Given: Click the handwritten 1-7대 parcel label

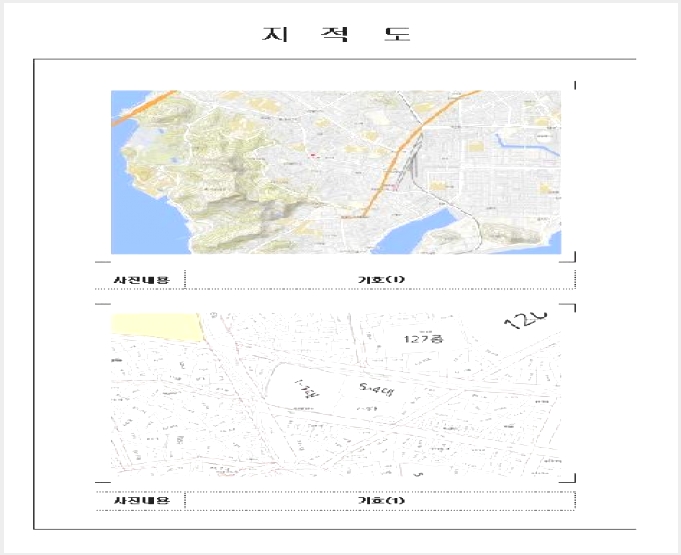Looking at the screenshot, I should 307,389.
